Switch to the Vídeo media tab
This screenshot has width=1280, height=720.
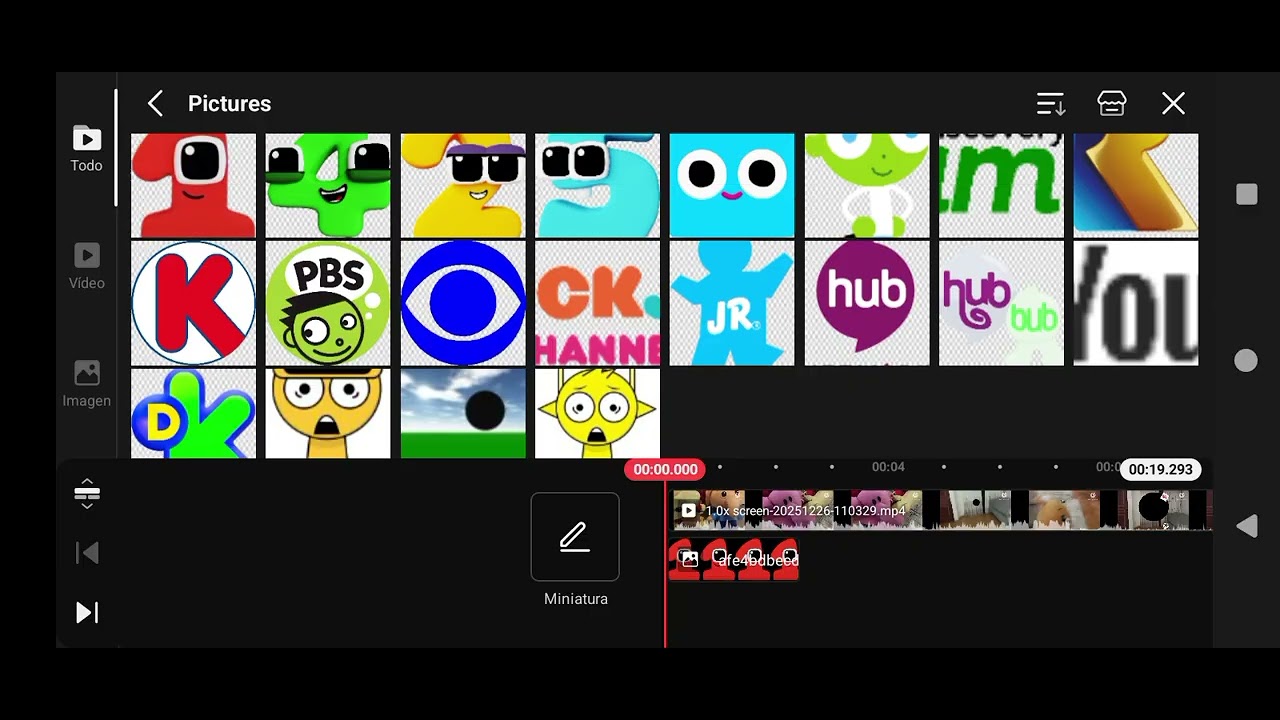(x=86, y=266)
